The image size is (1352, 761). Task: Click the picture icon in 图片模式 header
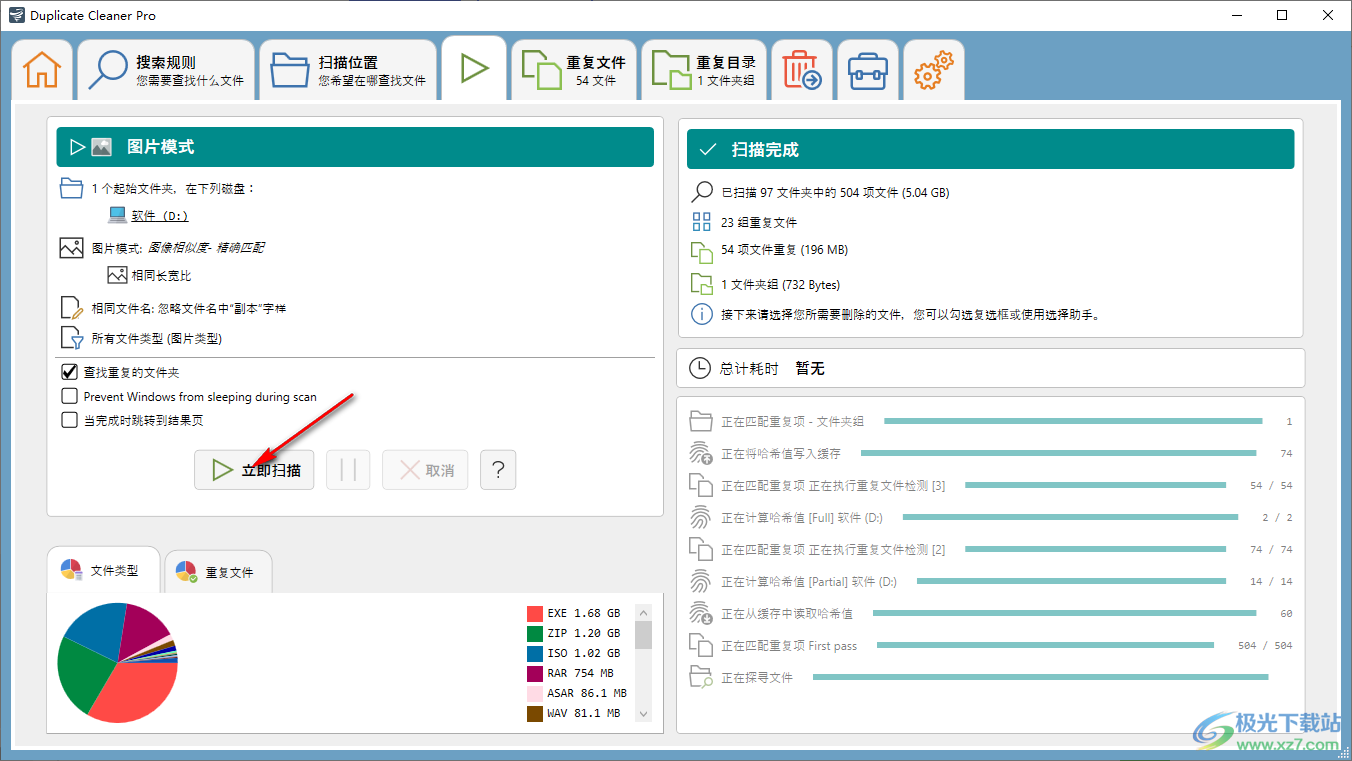tap(101, 147)
